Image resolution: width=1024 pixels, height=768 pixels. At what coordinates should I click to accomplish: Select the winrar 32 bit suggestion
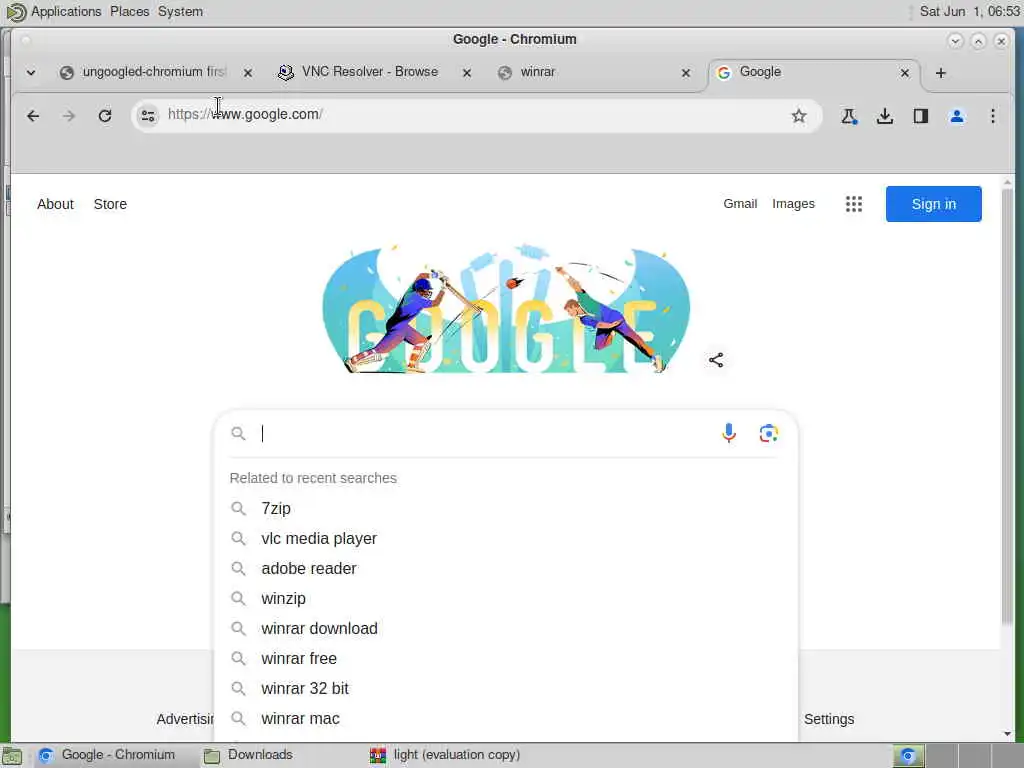pyautogui.click(x=506, y=688)
